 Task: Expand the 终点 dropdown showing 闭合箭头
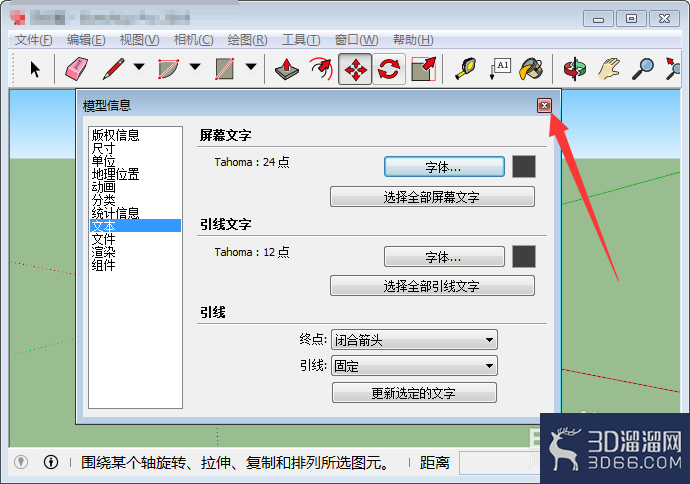click(x=414, y=340)
